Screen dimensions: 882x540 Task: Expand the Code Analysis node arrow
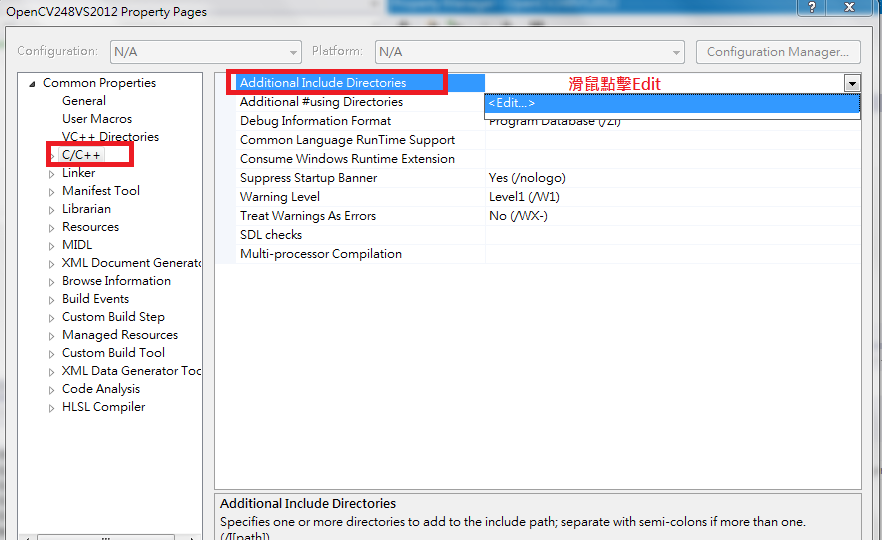point(51,390)
